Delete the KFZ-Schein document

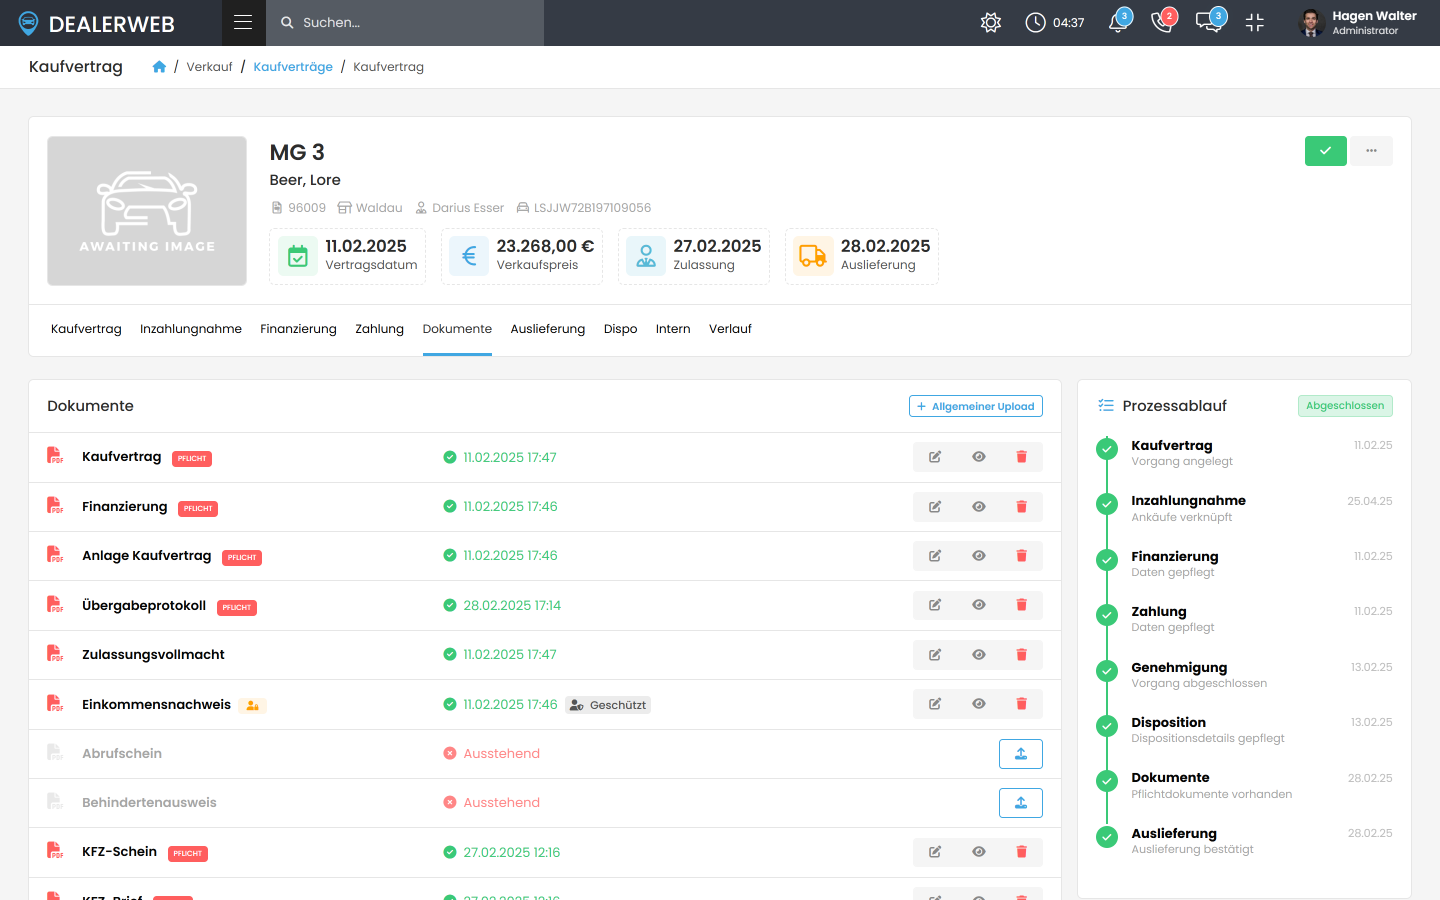pos(1021,852)
